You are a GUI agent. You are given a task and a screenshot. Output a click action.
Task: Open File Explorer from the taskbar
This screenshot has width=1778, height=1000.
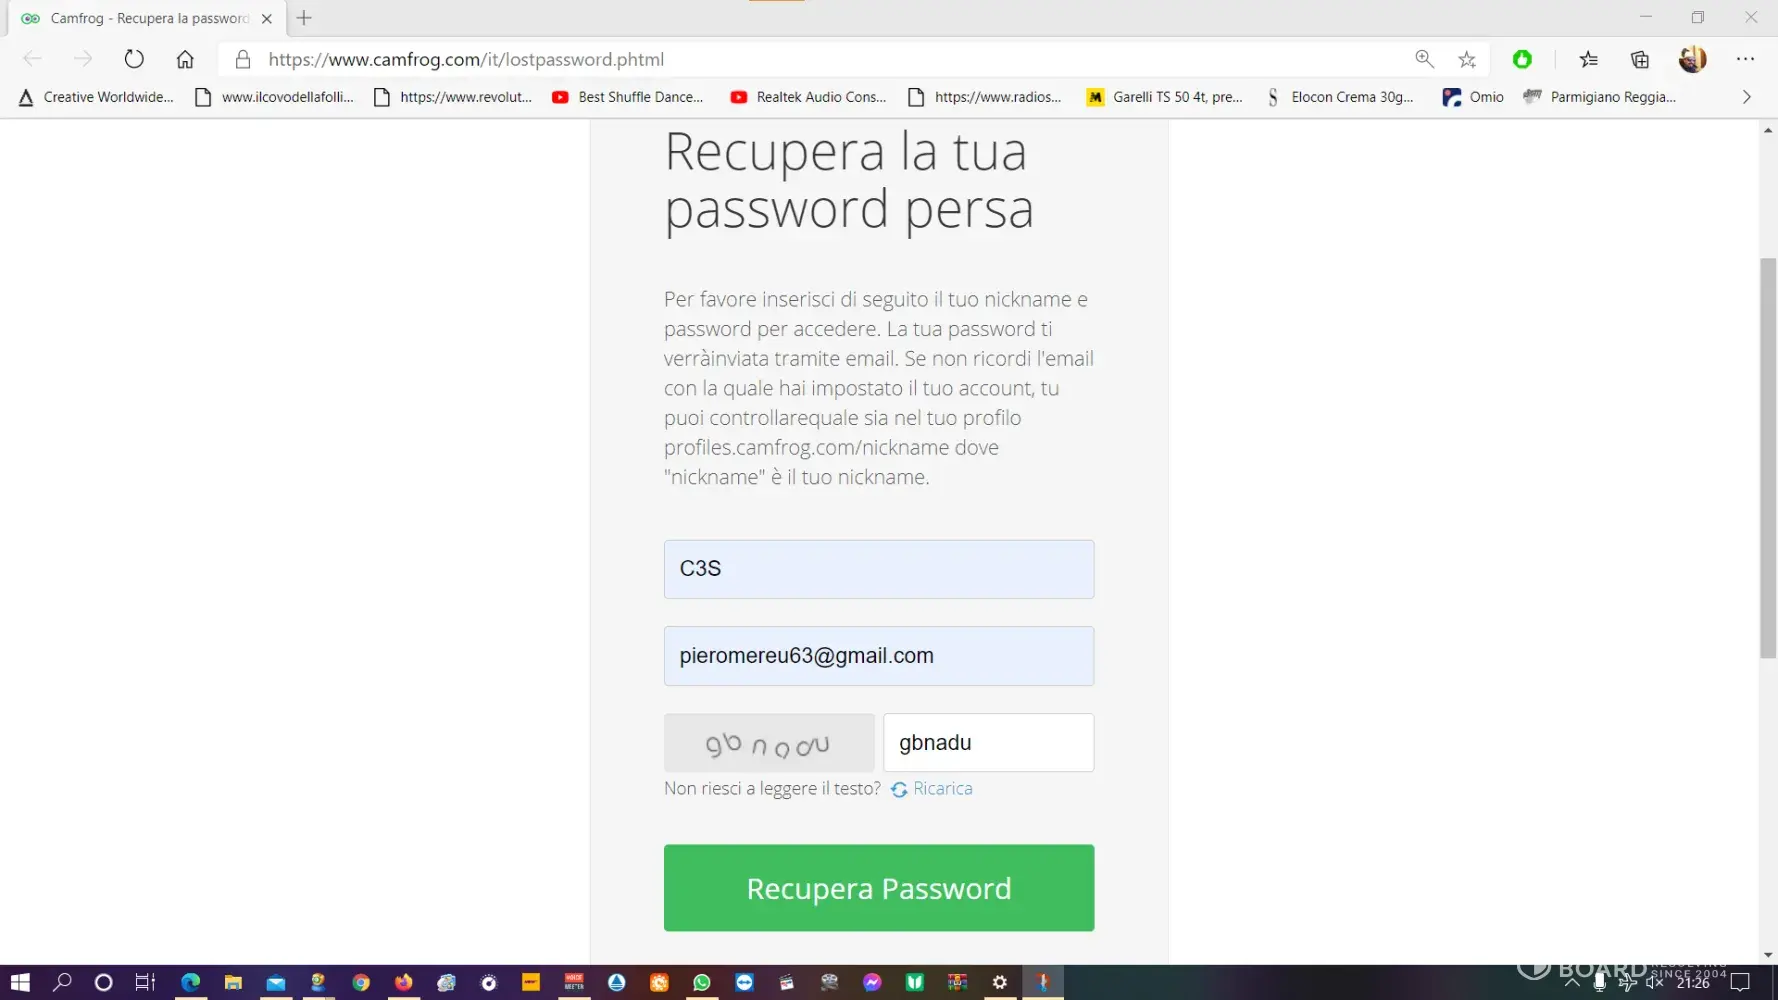point(233,983)
